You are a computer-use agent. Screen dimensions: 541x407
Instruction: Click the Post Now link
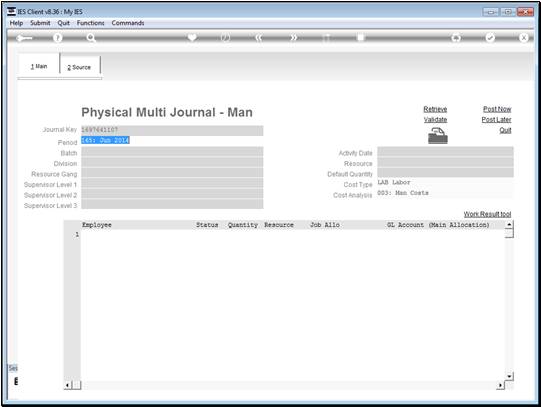point(497,109)
